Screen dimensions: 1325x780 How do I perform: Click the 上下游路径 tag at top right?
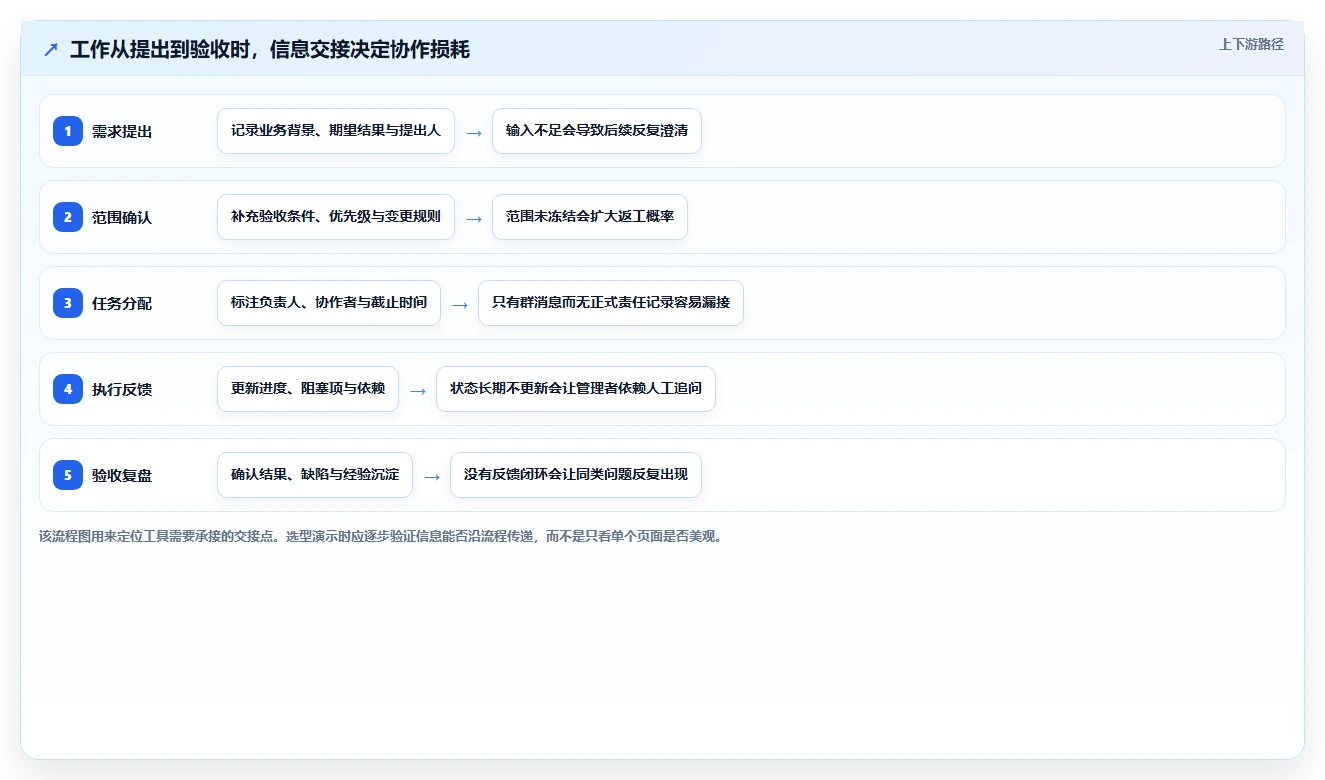(x=1251, y=44)
